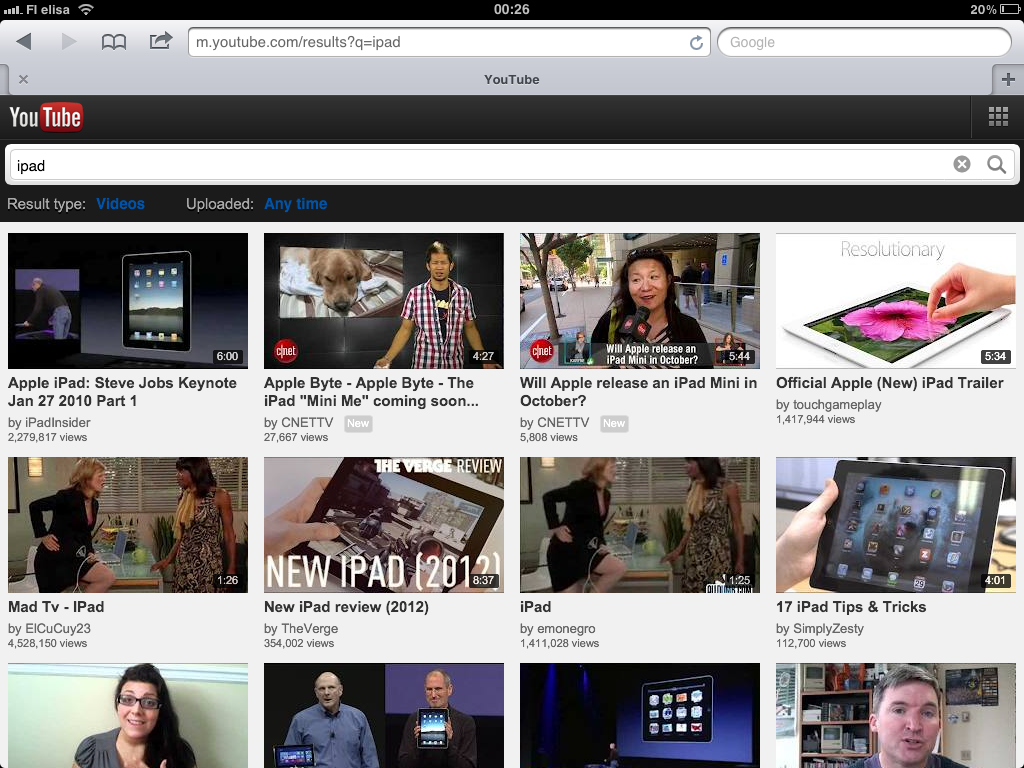1024x768 pixels.
Task: Open 17 iPad Tips thumbnail
Action: pos(896,525)
